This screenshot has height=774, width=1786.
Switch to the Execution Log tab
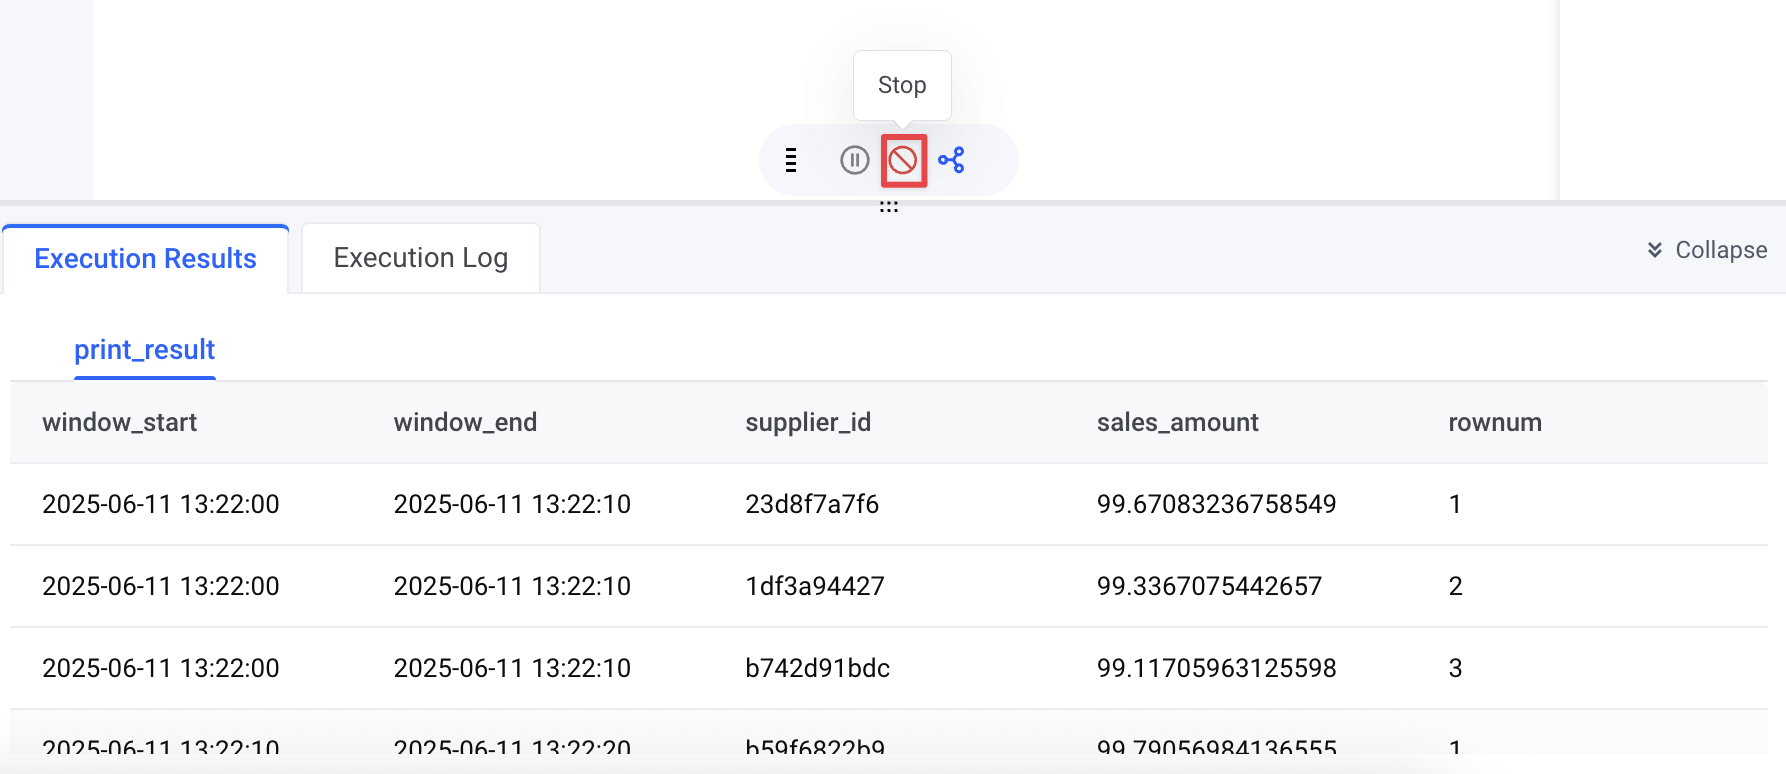(x=420, y=258)
